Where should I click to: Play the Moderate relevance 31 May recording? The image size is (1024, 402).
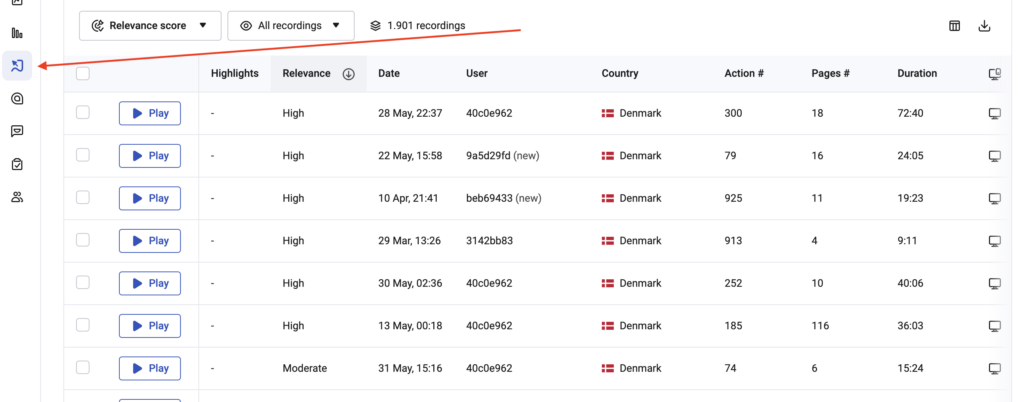tap(150, 369)
